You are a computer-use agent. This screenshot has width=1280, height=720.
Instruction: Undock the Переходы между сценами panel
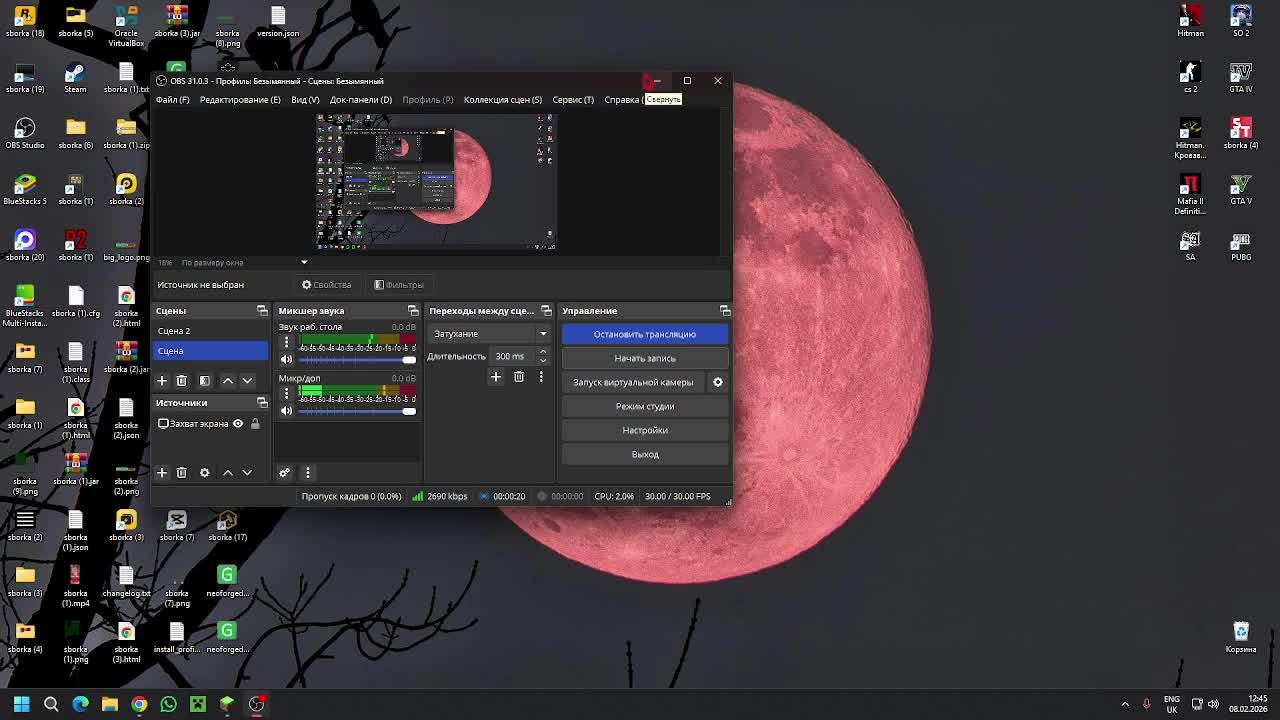546,311
